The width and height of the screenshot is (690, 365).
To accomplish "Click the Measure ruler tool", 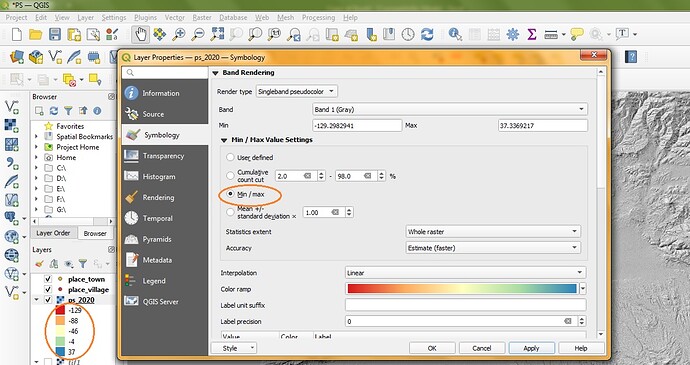I will coord(551,34).
